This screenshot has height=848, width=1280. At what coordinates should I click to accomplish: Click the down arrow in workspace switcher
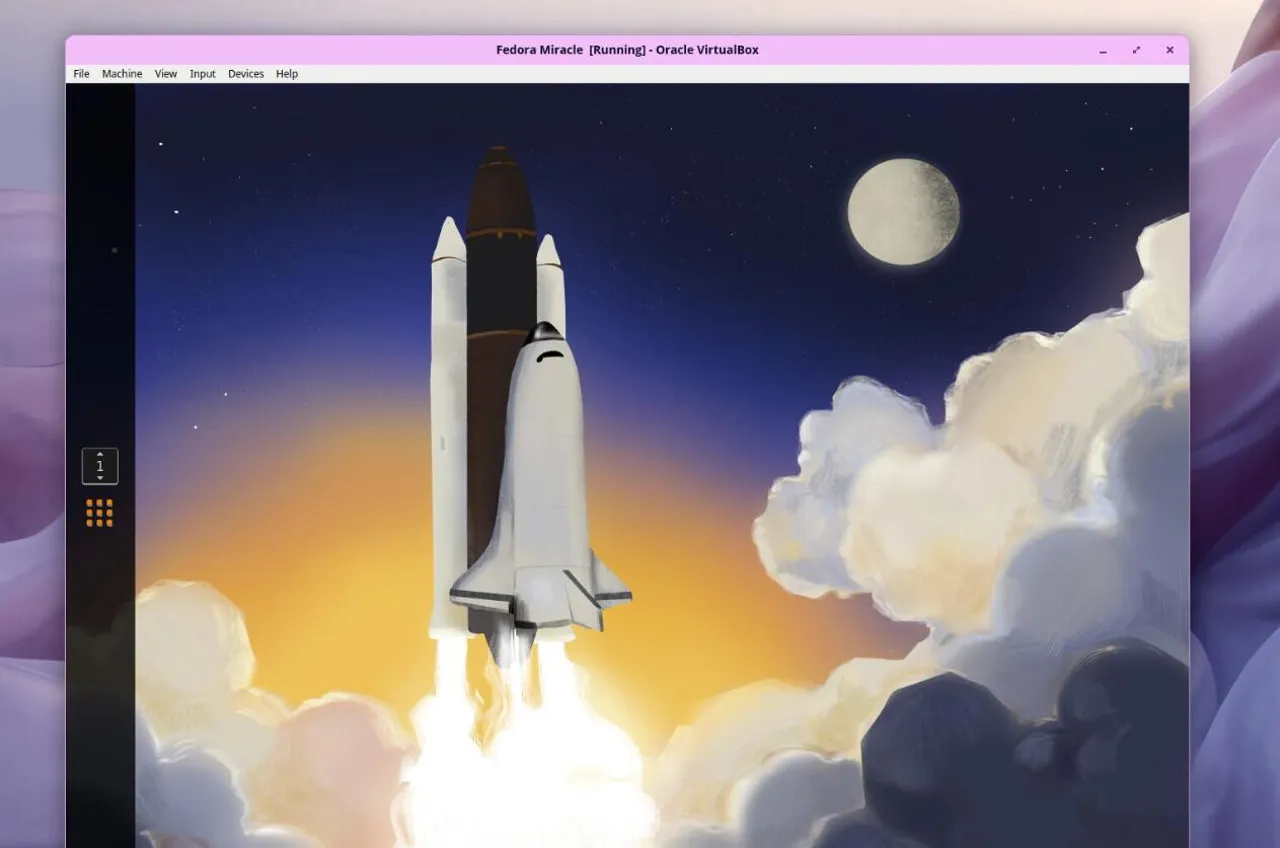100,478
